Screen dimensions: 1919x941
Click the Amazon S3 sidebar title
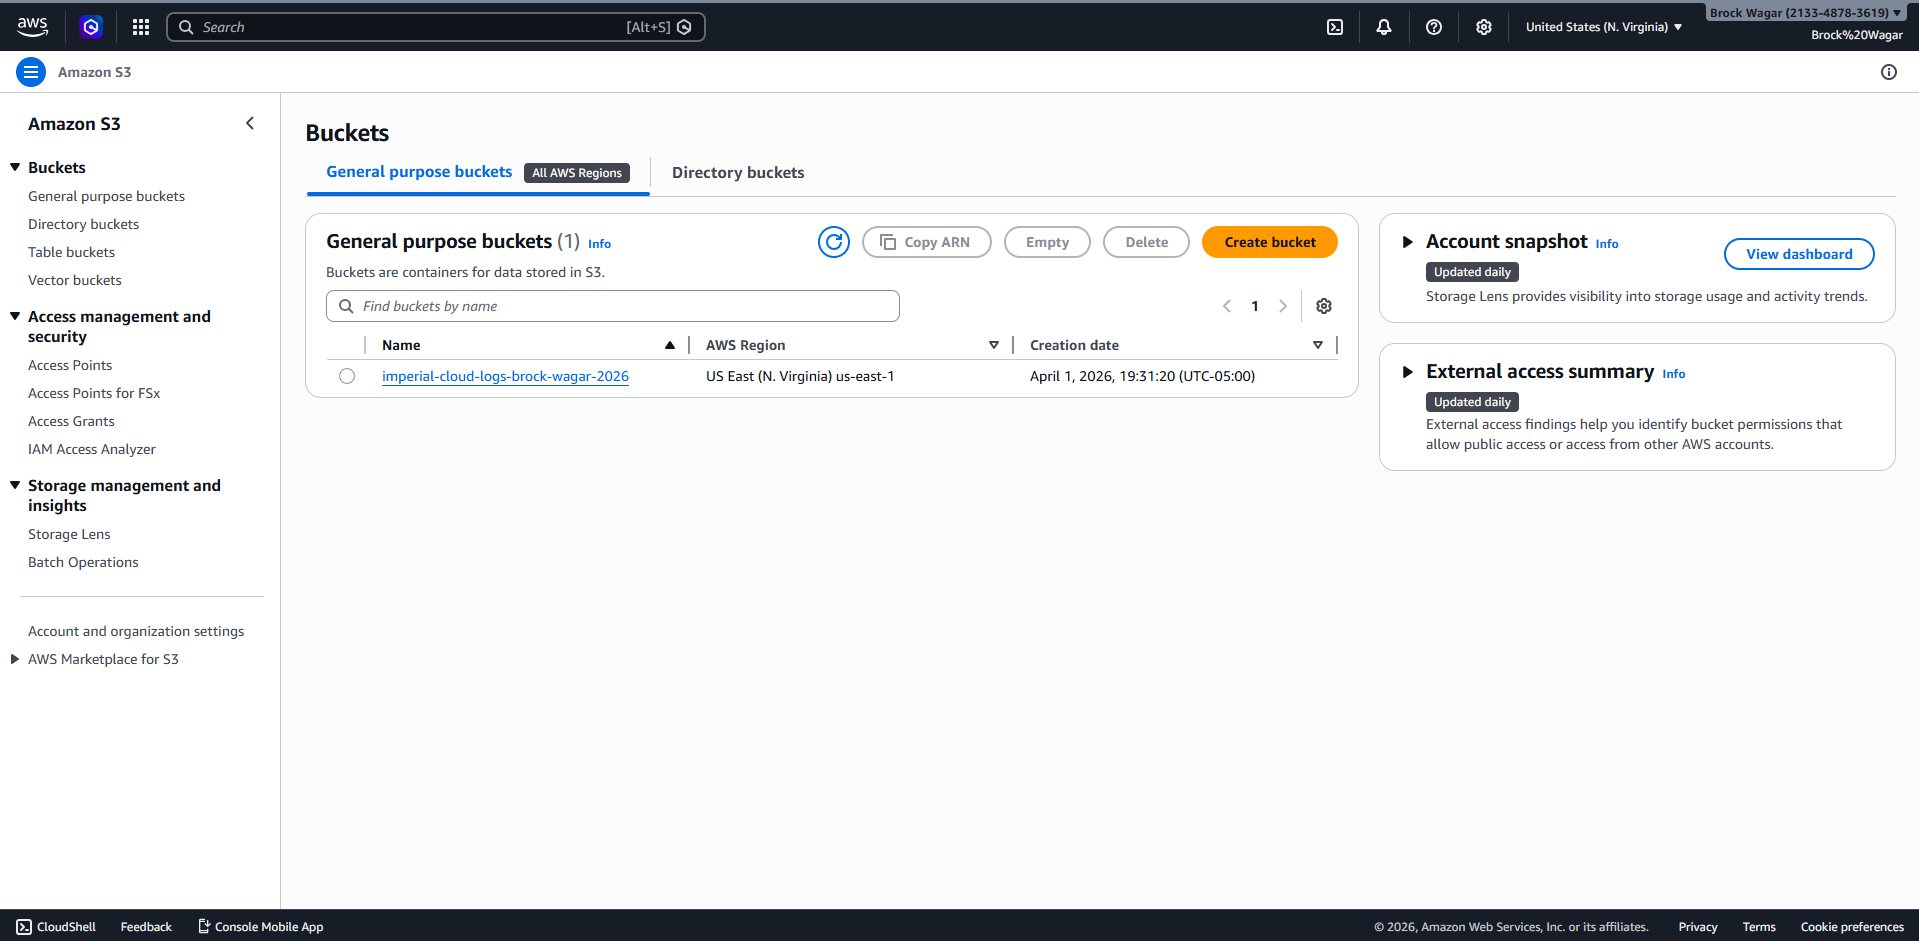tap(74, 124)
